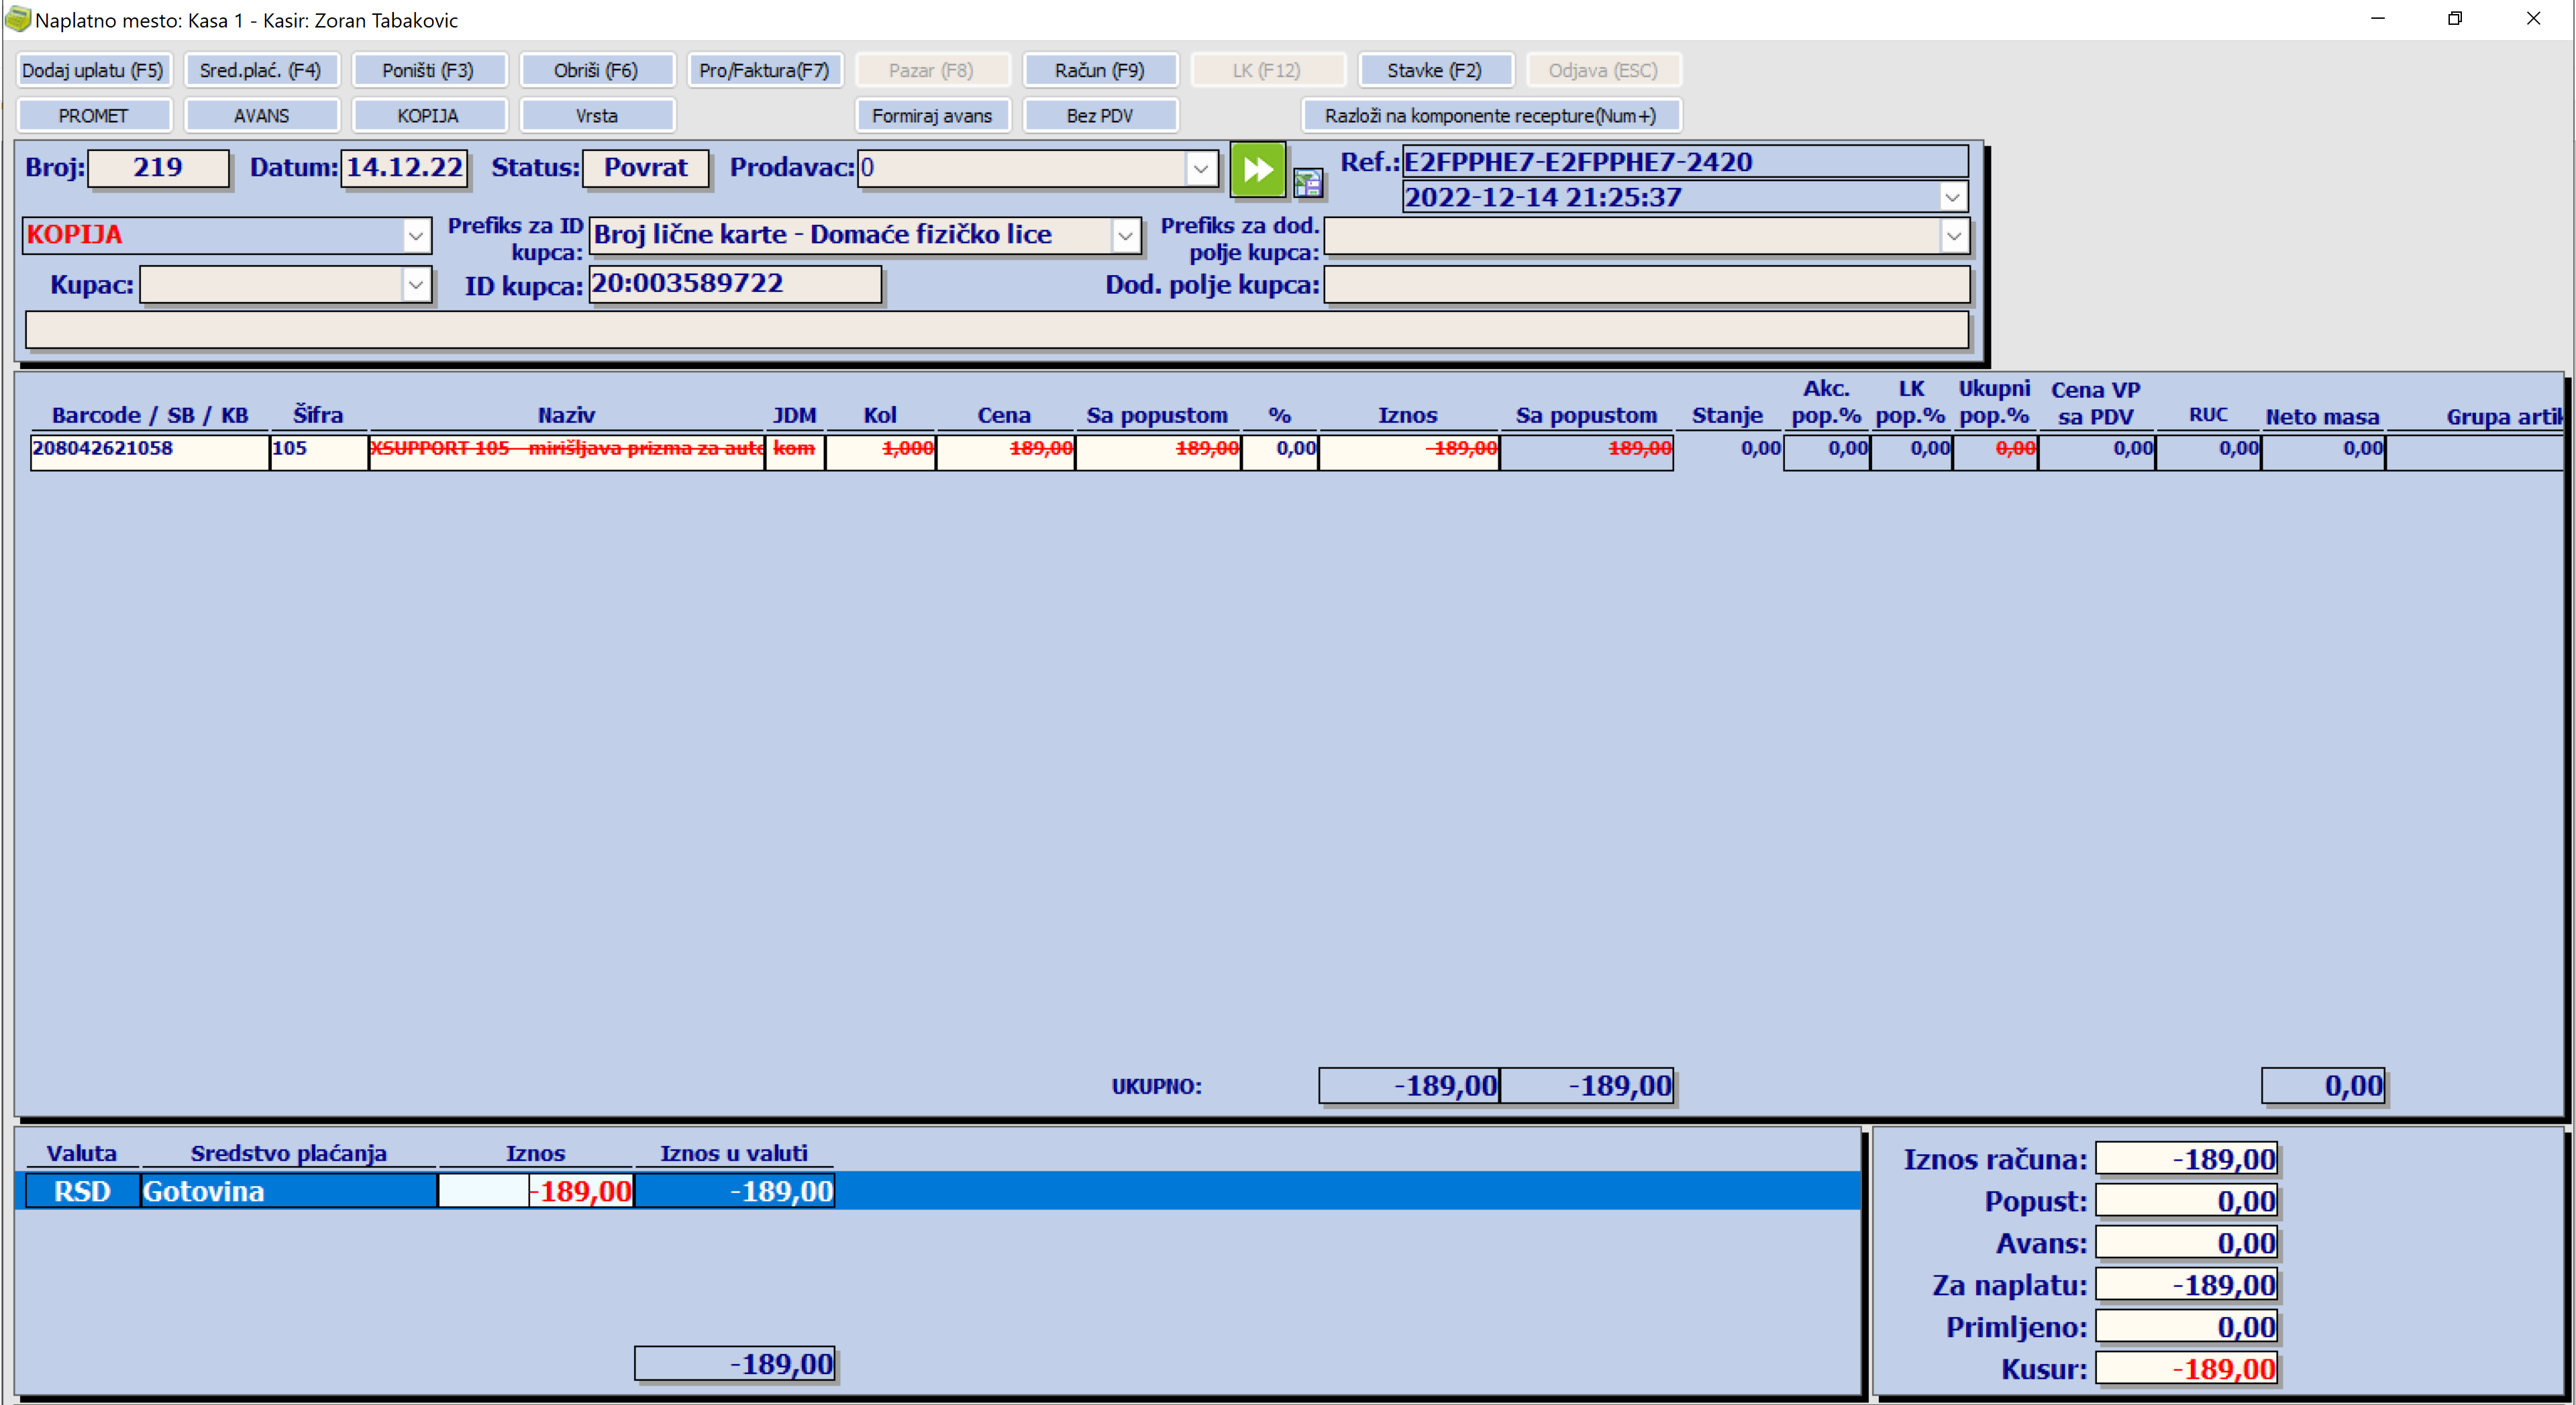The height and width of the screenshot is (1405, 2576).
Task: Restore the window size
Action: pyautogui.click(x=2454, y=19)
